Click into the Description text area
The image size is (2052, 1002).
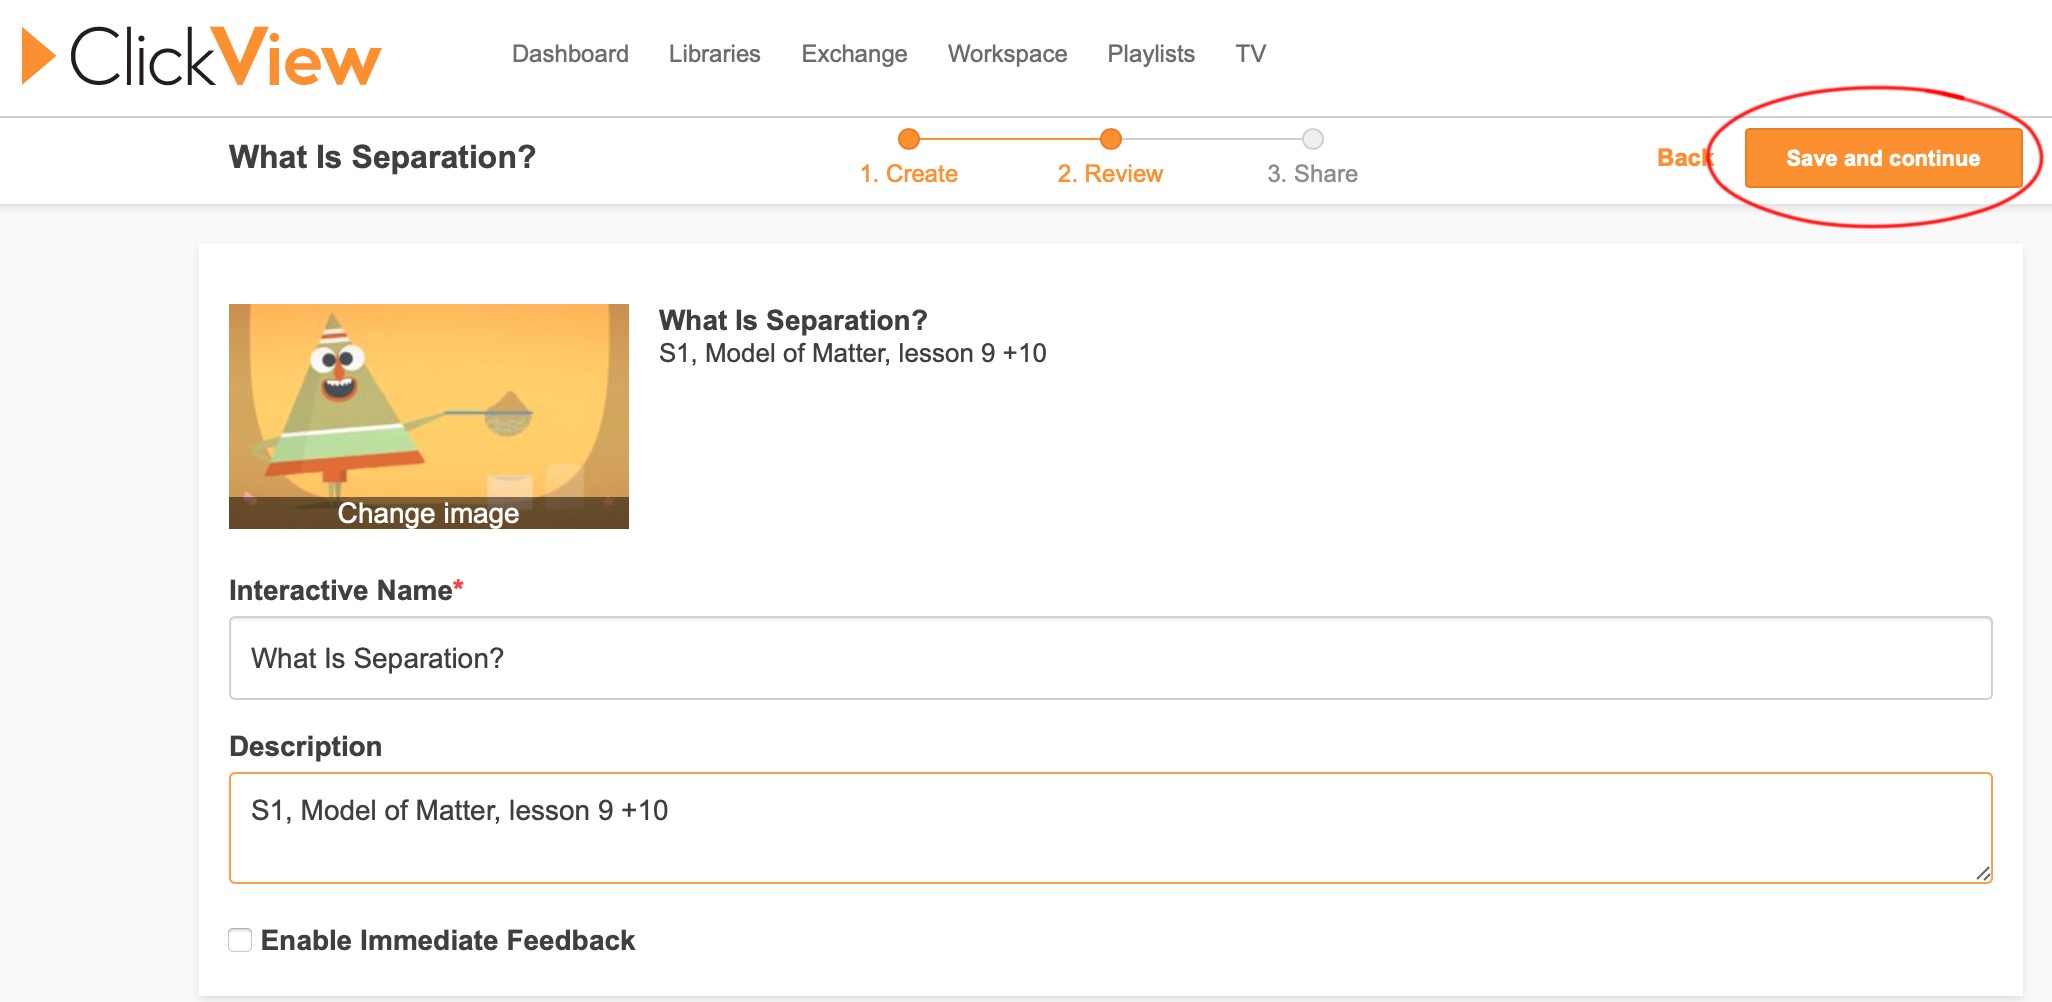click(1110, 828)
